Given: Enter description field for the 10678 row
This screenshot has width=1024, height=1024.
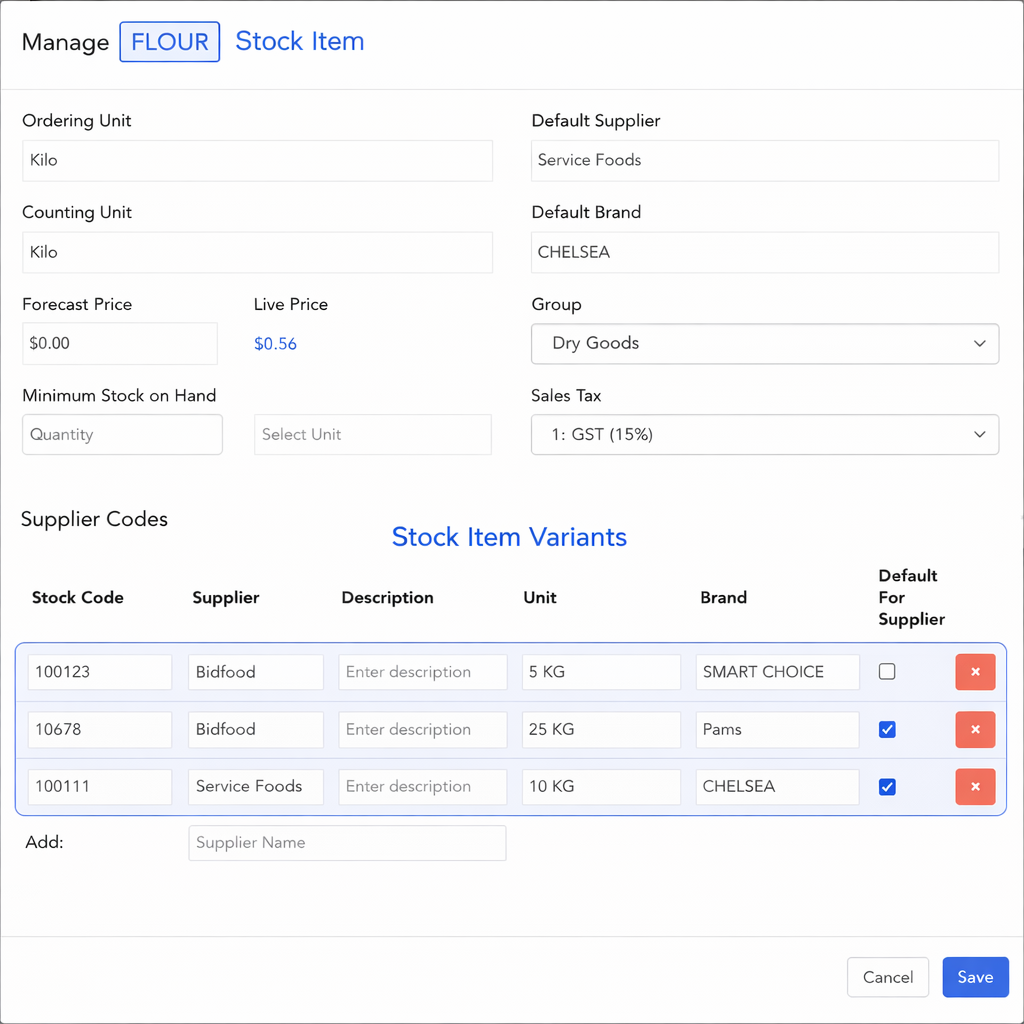Looking at the screenshot, I should point(423,729).
